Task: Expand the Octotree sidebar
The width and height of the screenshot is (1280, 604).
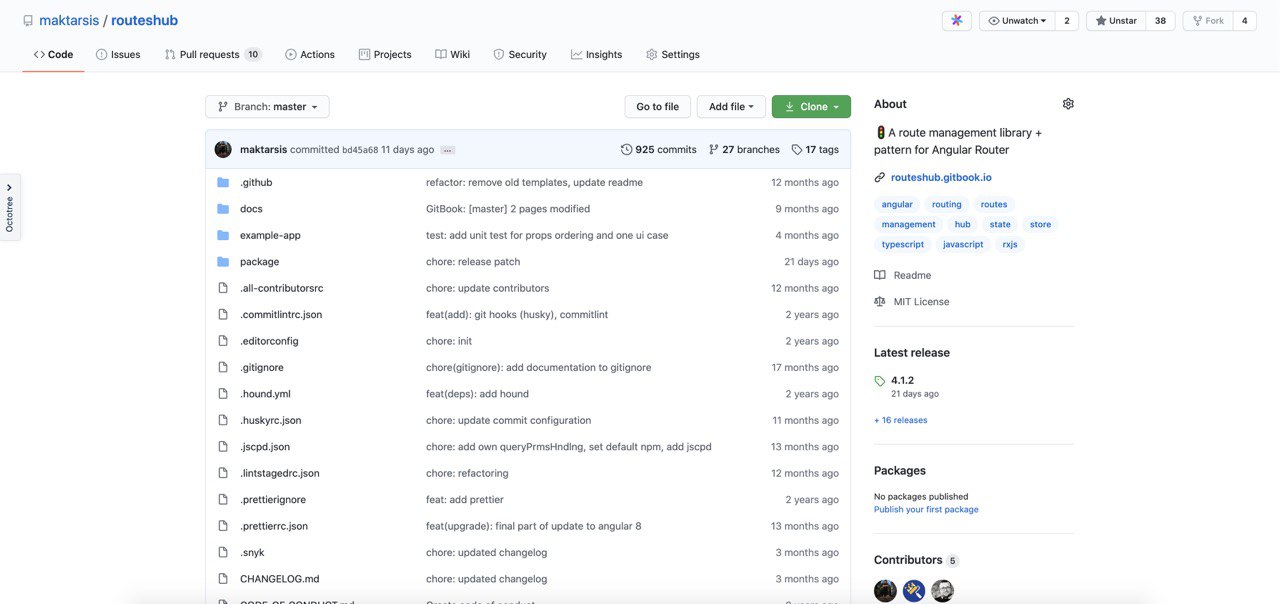Action: (10, 207)
